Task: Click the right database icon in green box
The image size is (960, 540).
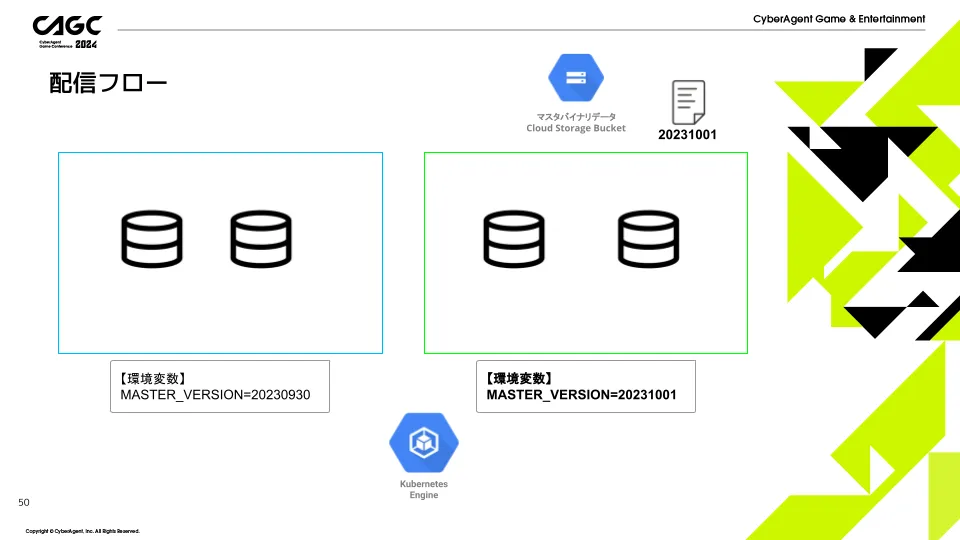Action: [647, 240]
